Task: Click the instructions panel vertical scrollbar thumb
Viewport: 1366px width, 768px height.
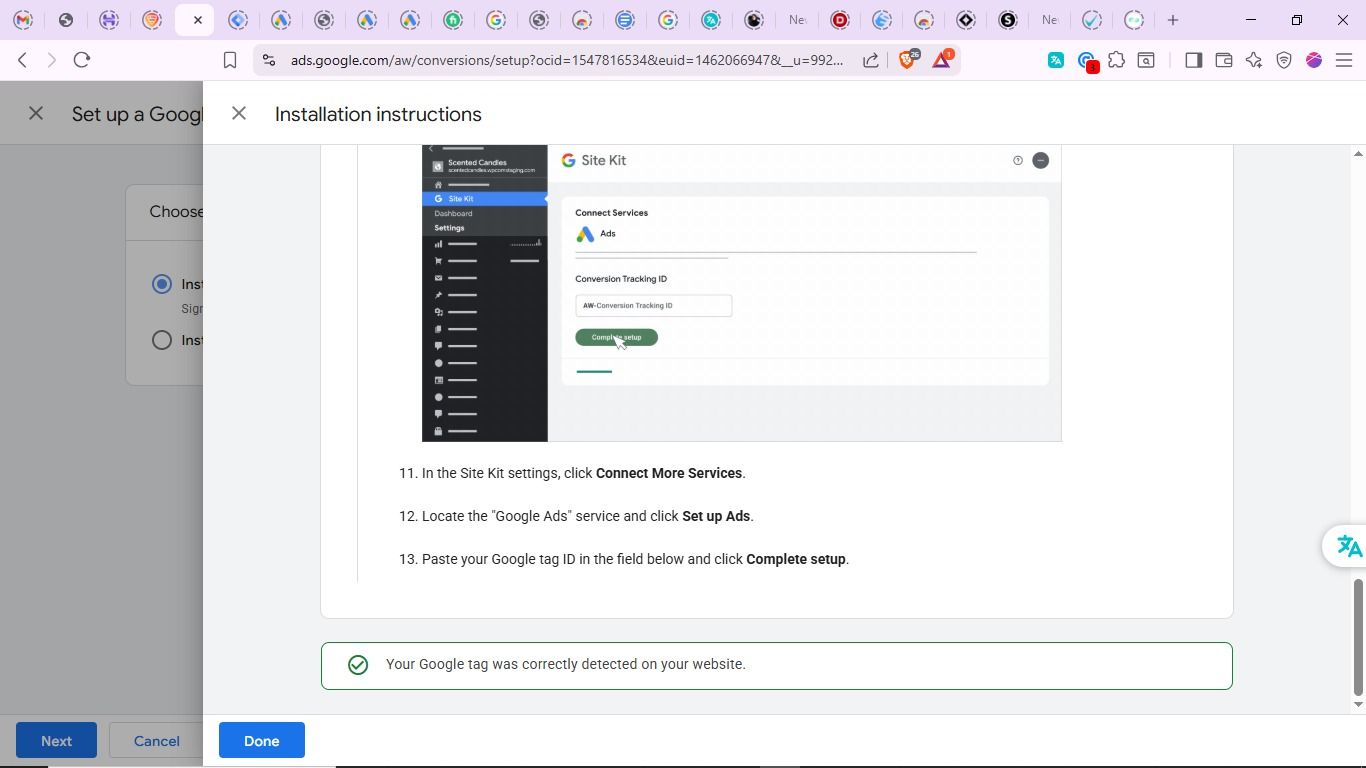Action: 1358,637
